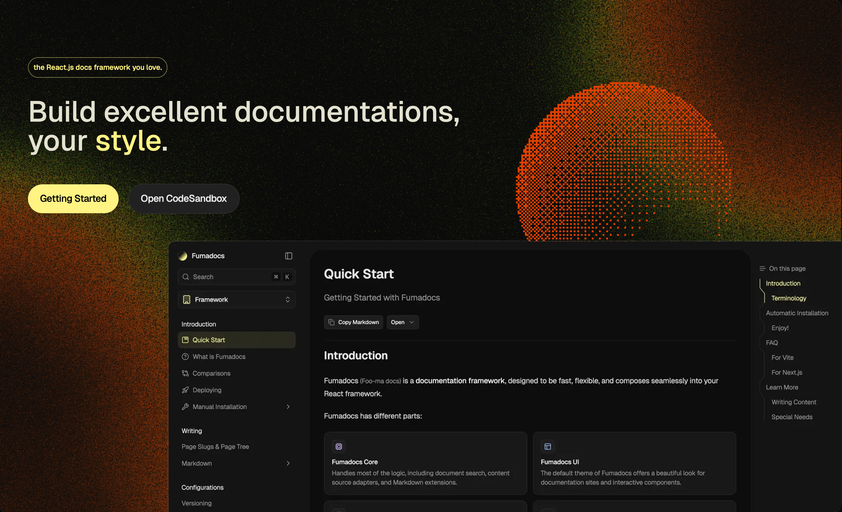Click the On this page list icon
842x512 pixels.
[762, 269]
